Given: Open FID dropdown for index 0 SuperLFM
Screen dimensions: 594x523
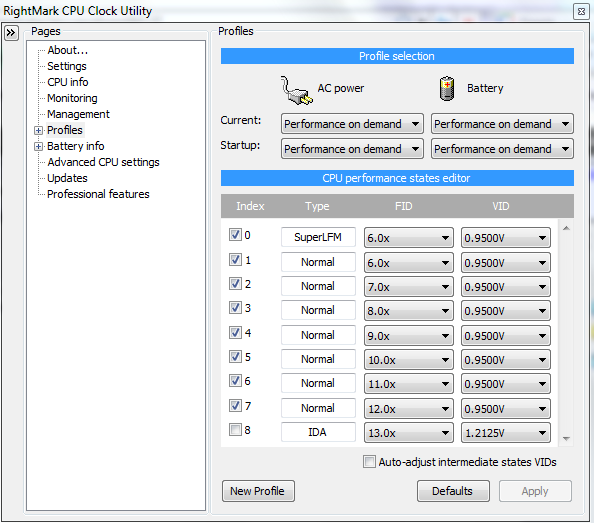Looking at the screenshot, I should click(x=409, y=238).
